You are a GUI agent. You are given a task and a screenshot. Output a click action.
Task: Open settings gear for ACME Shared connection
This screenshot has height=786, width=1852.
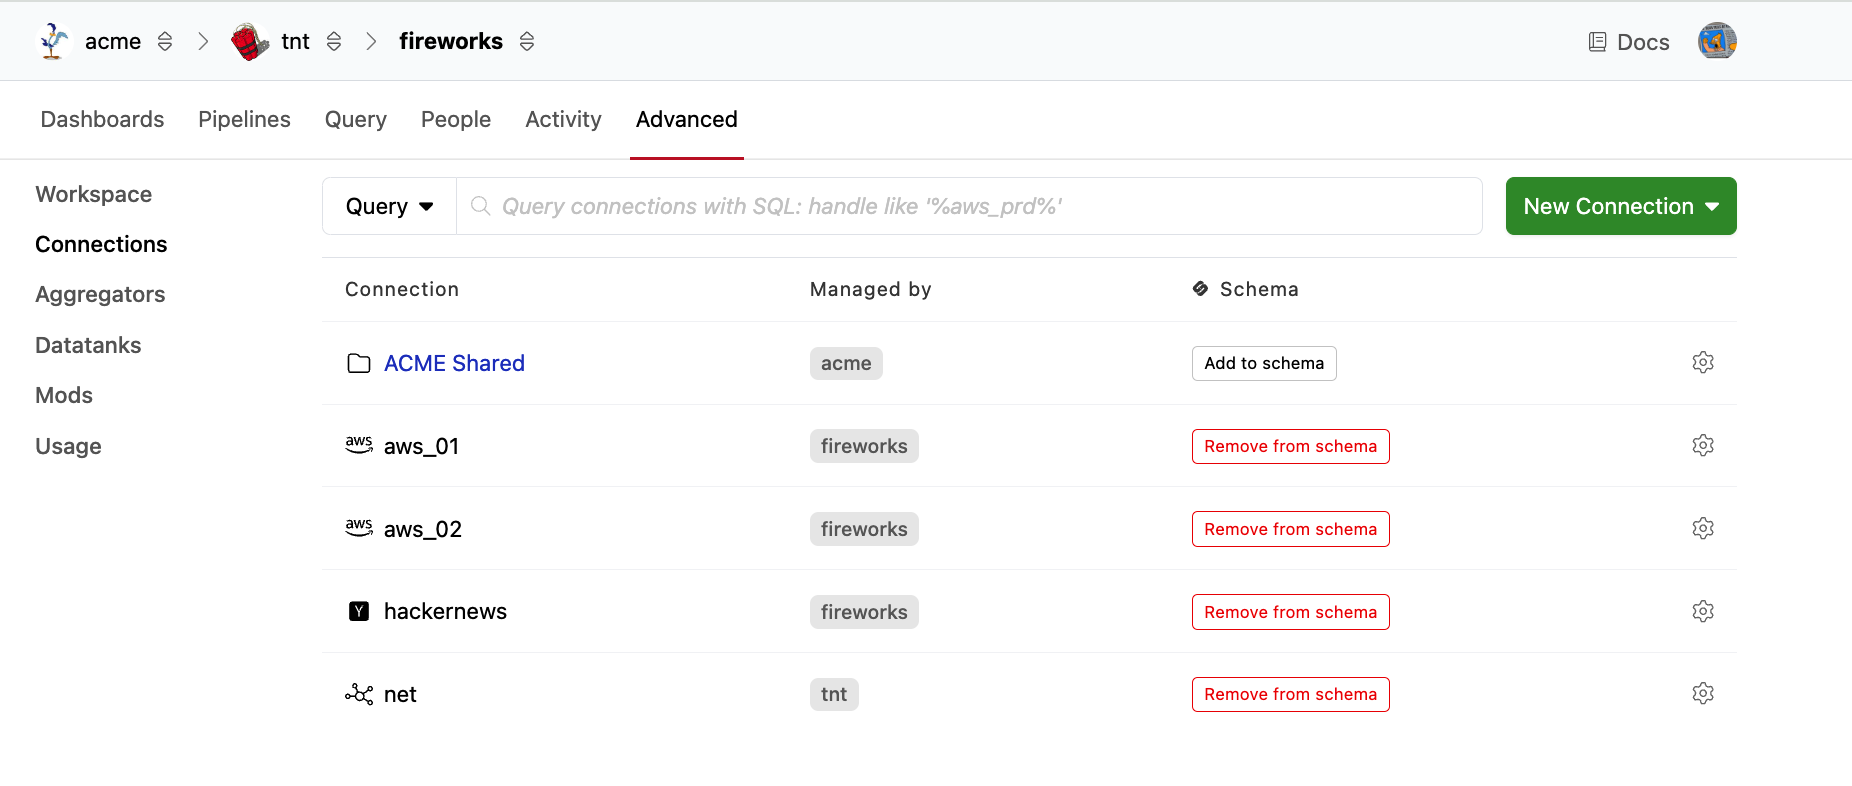coord(1703,362)
